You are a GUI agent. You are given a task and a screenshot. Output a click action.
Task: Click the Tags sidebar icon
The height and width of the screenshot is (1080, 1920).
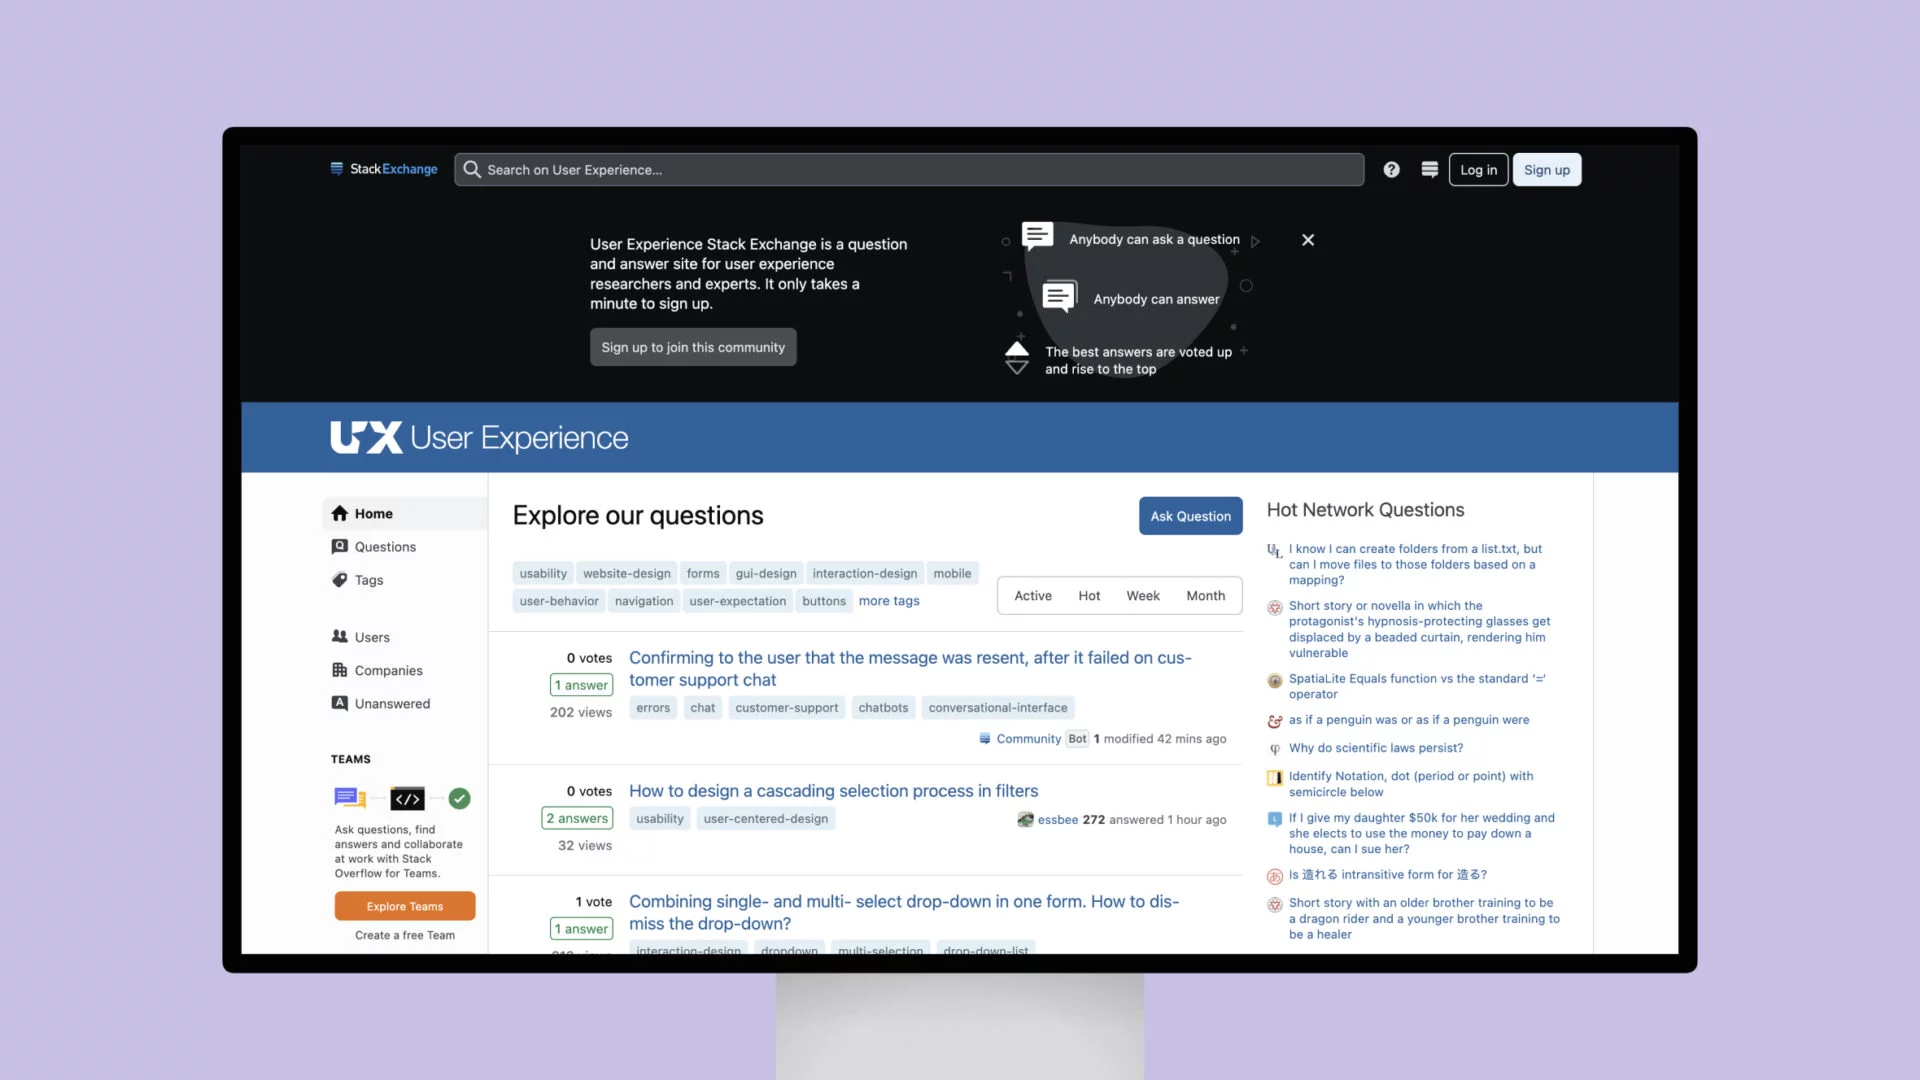click(339, 579)
